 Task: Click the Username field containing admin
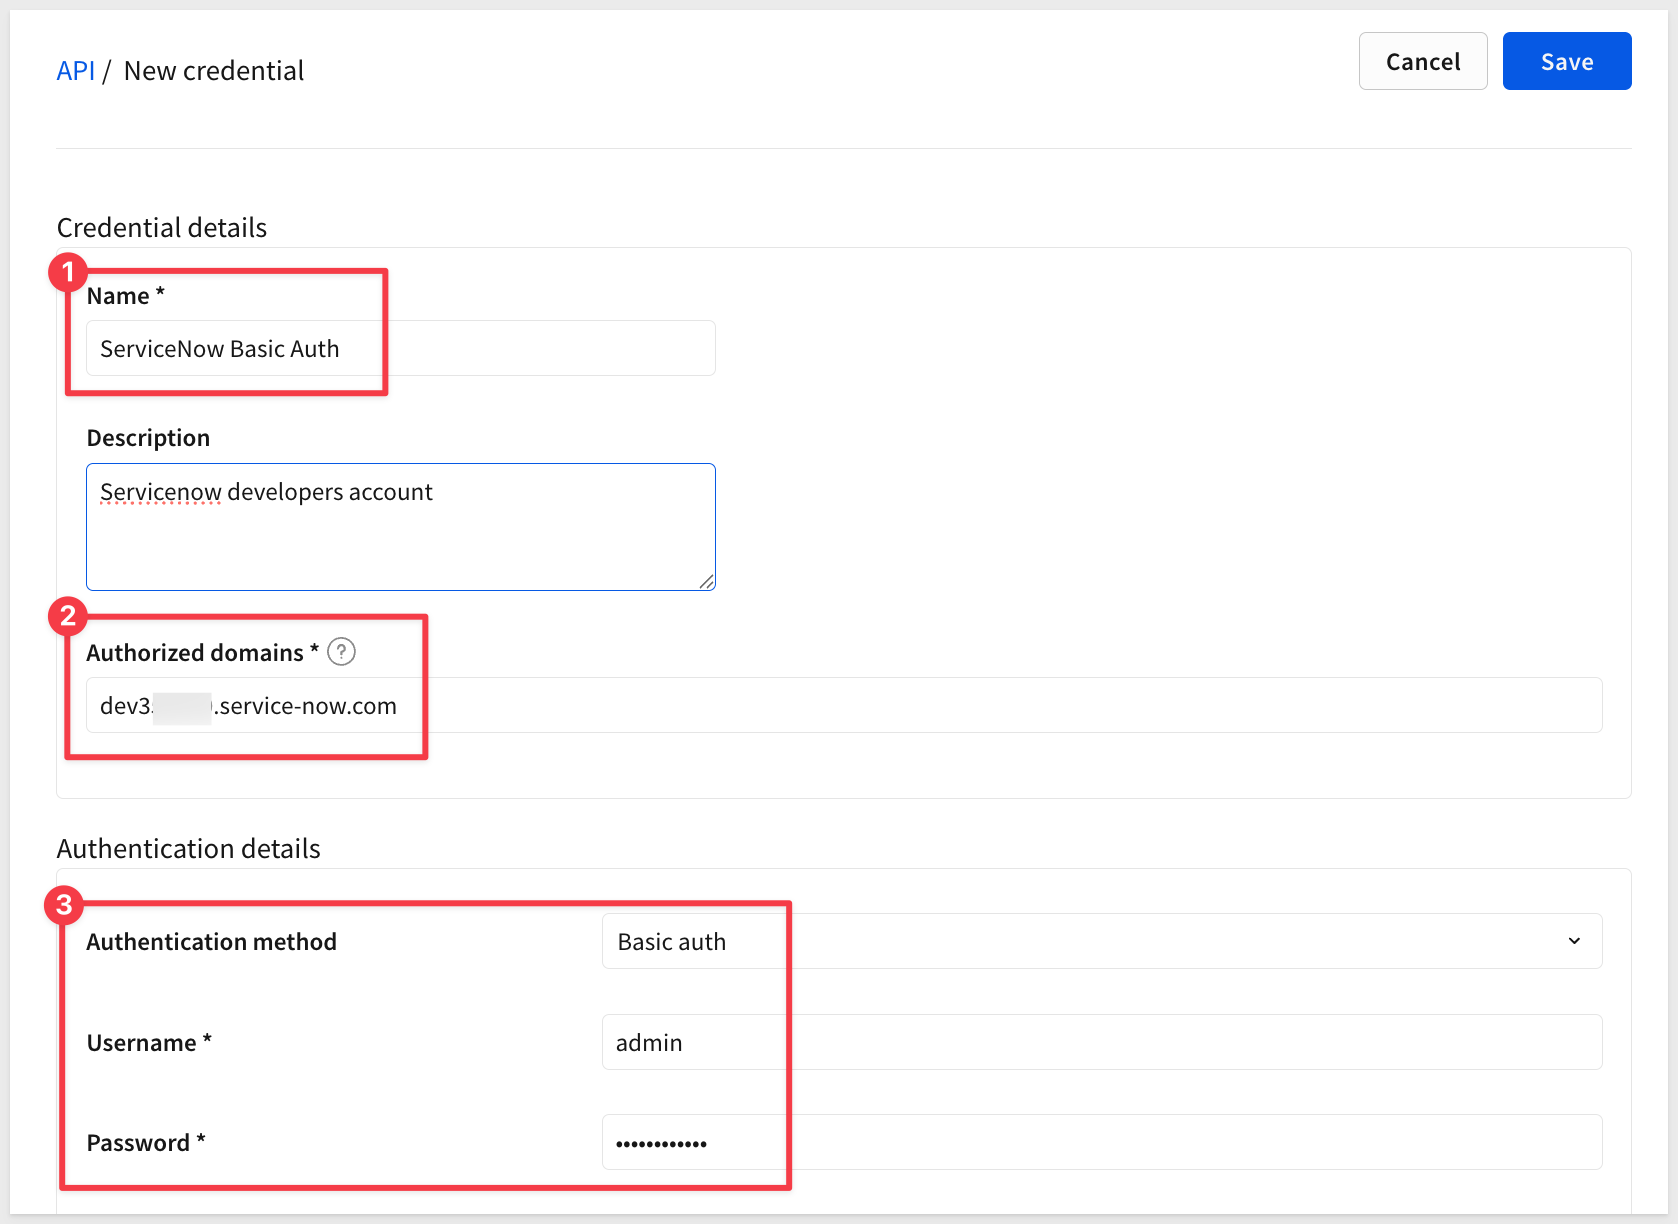1101,1043
